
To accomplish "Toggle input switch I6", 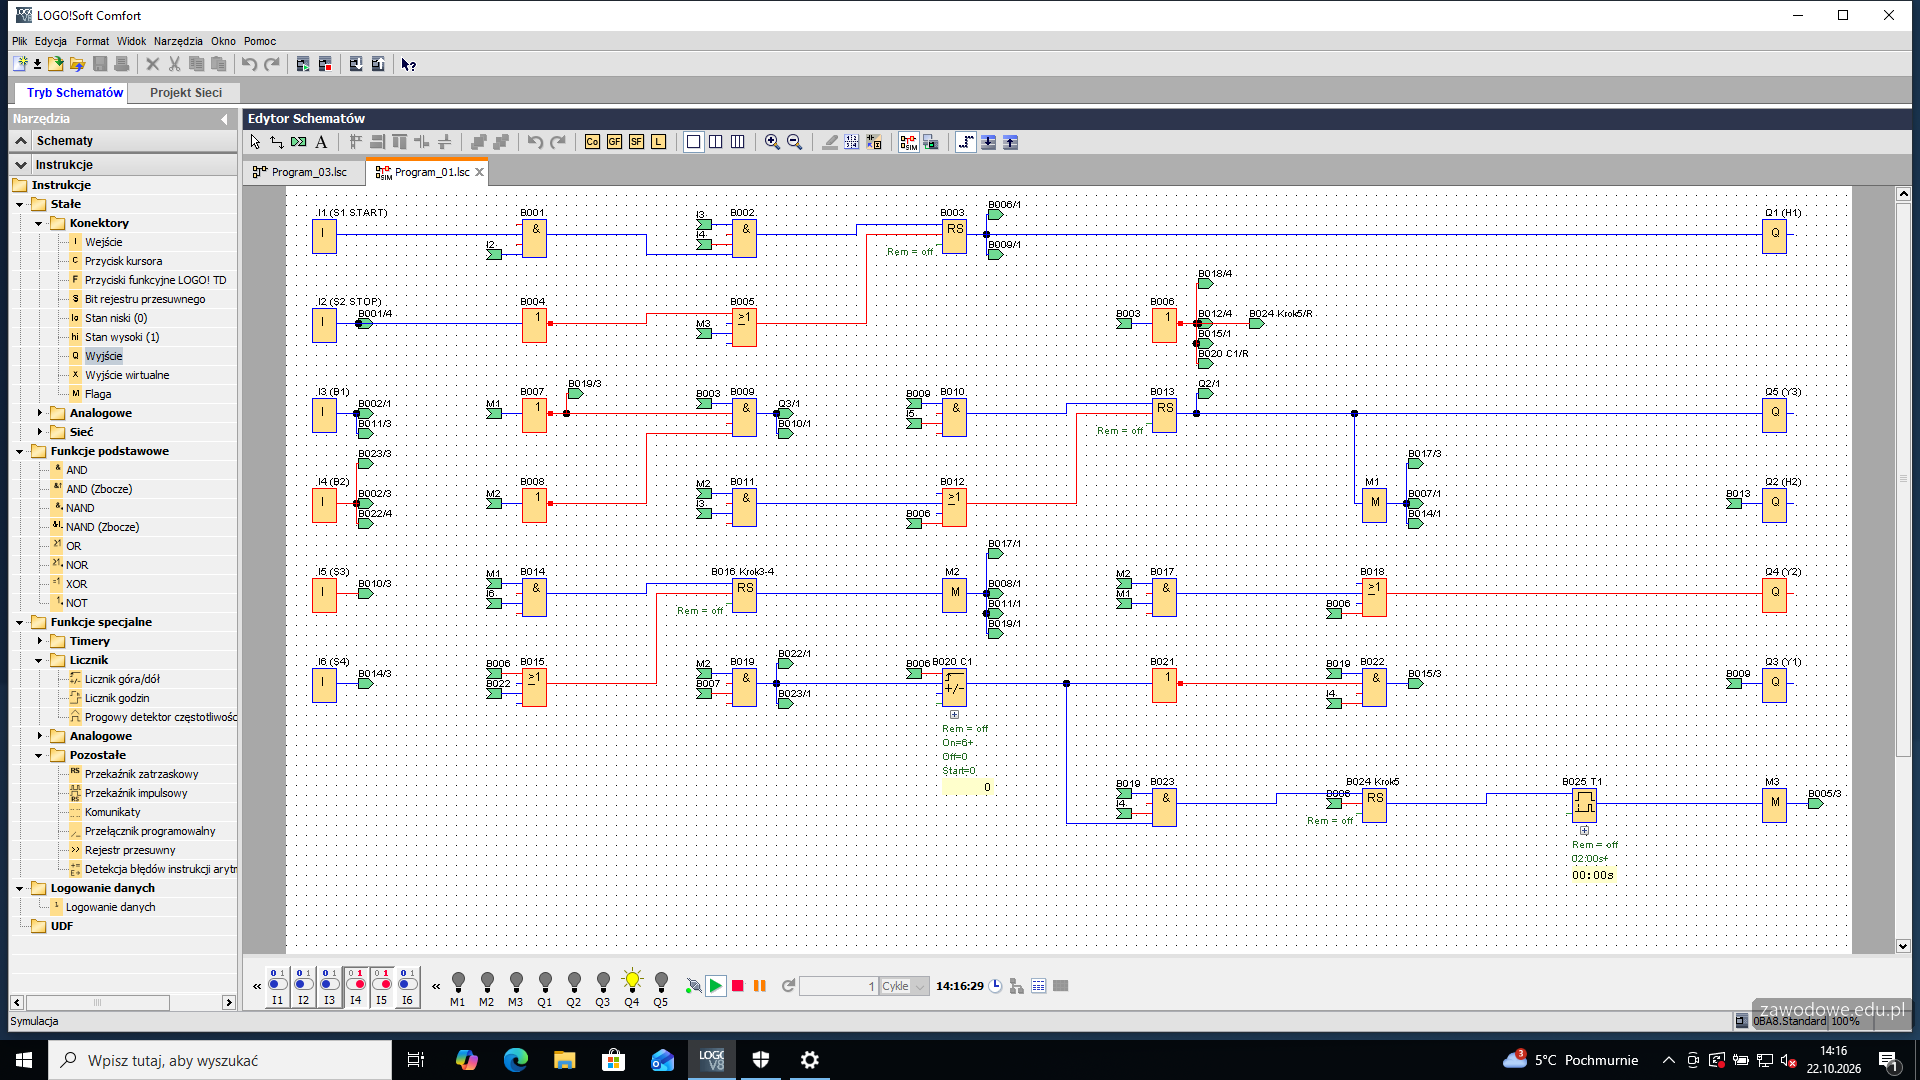I will (x=407, y=986).
